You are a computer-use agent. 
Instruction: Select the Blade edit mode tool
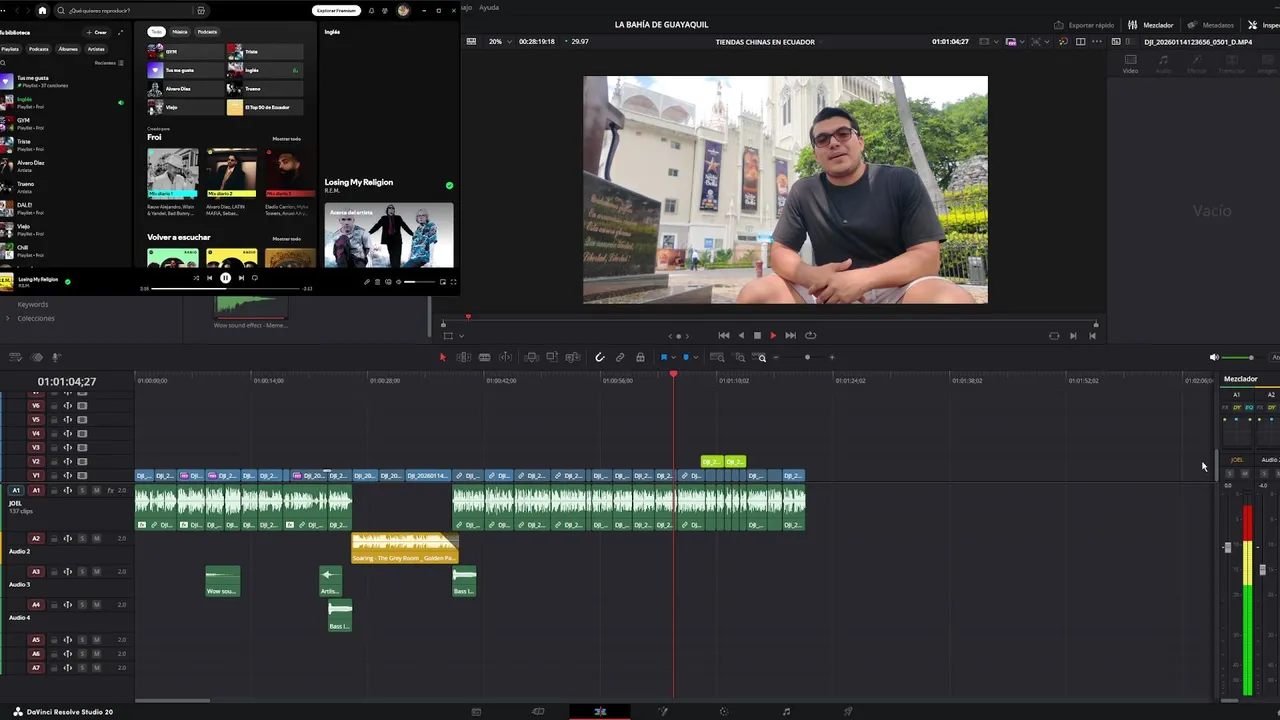pos(484,357)
